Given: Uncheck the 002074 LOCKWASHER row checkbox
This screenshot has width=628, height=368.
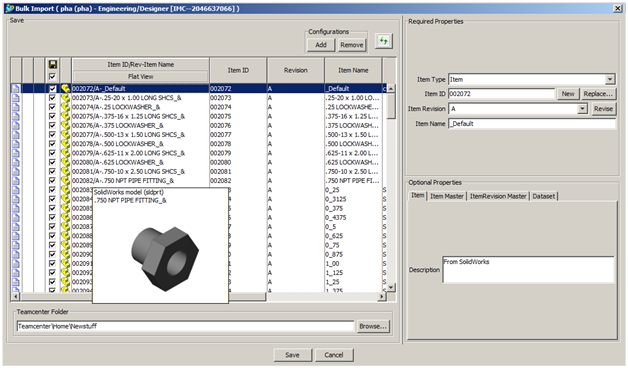Looking at the screenshot, I should click(52, 107).
